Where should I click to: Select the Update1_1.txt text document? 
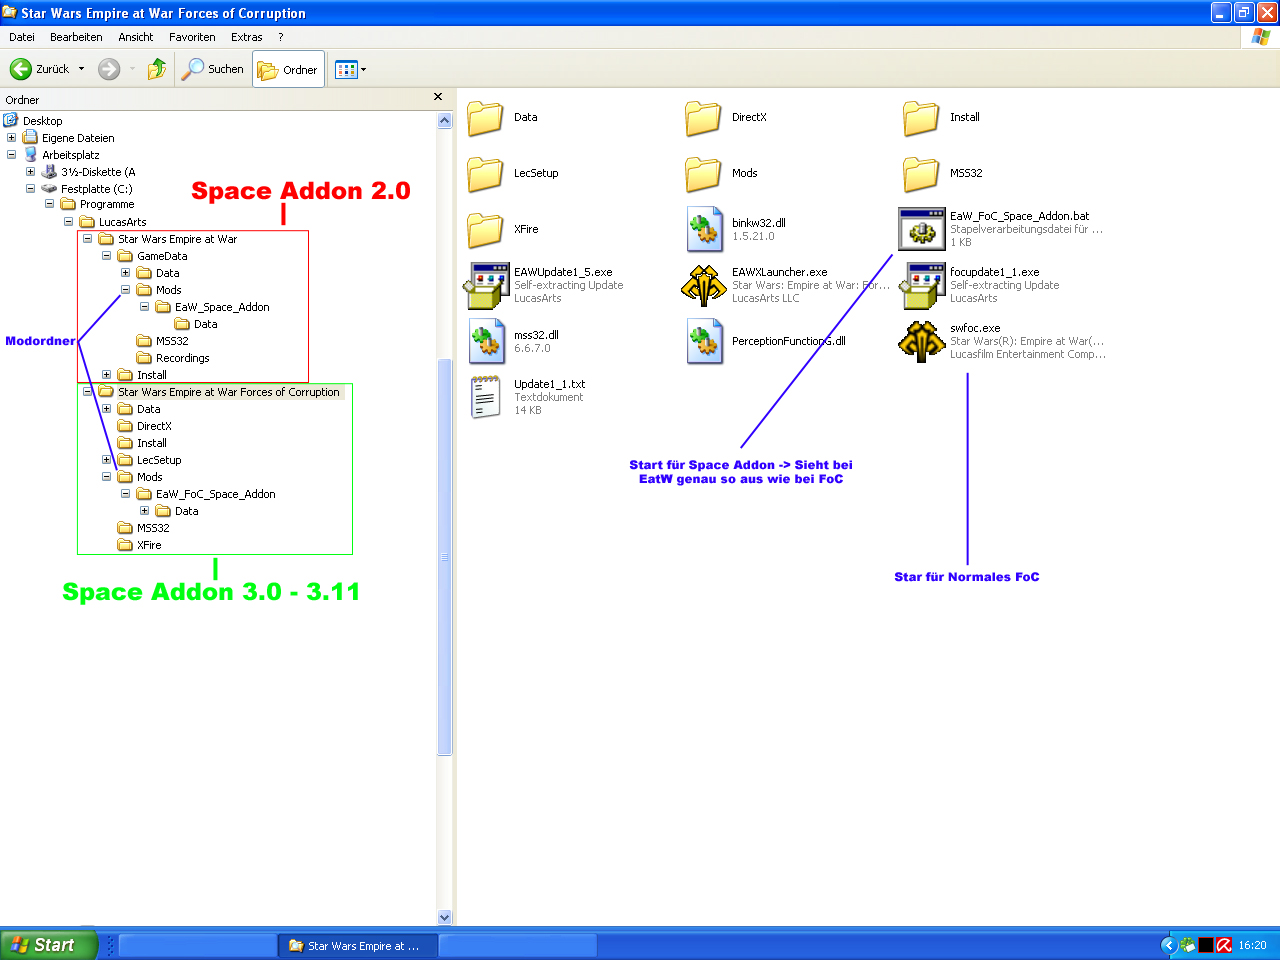(485, 397)
